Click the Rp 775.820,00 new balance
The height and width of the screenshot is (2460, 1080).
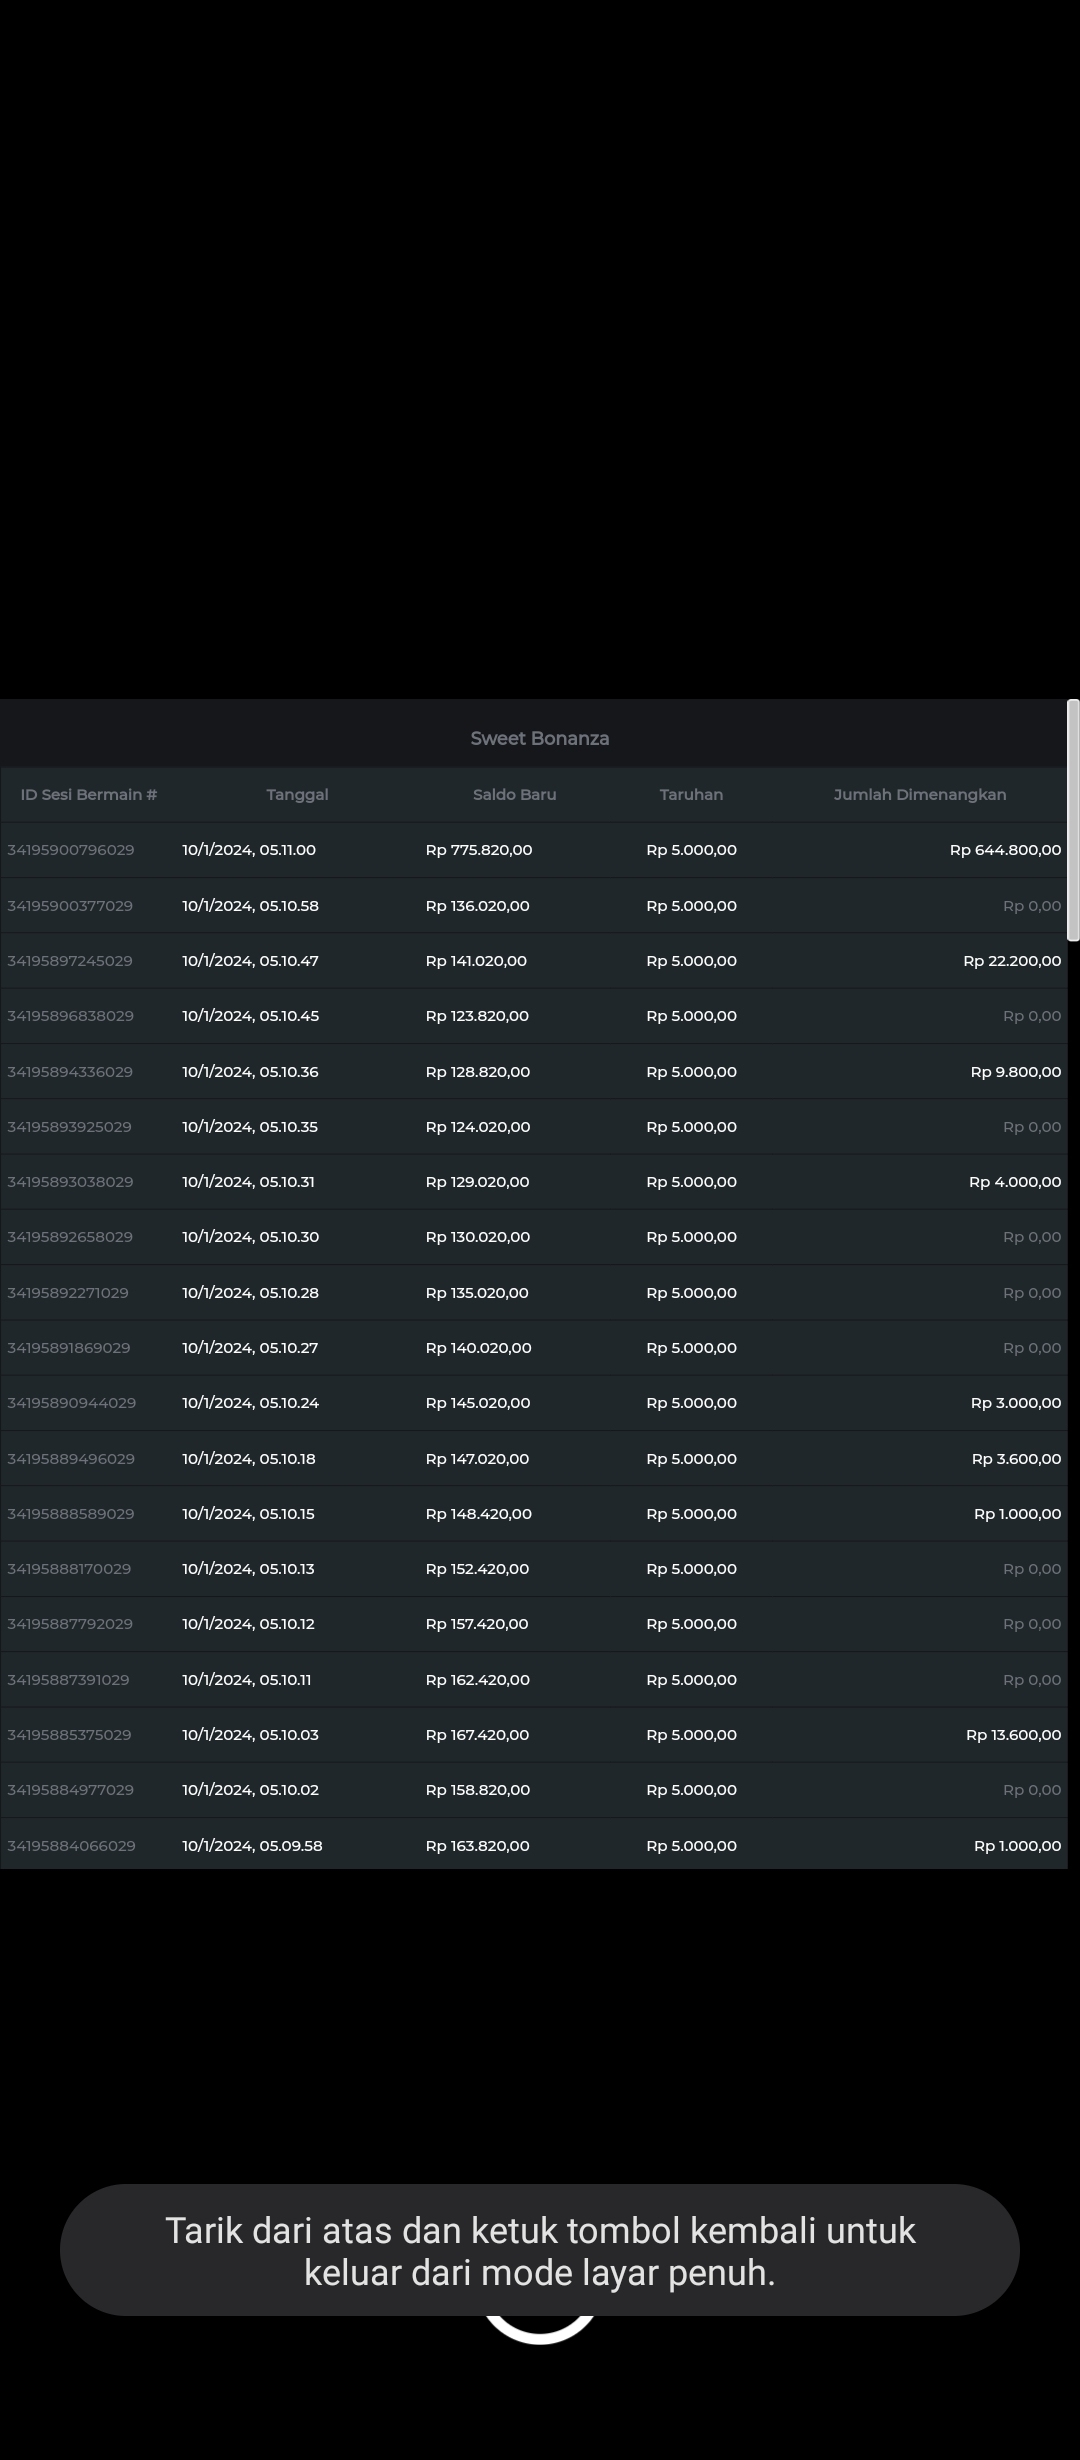point(479,850)
